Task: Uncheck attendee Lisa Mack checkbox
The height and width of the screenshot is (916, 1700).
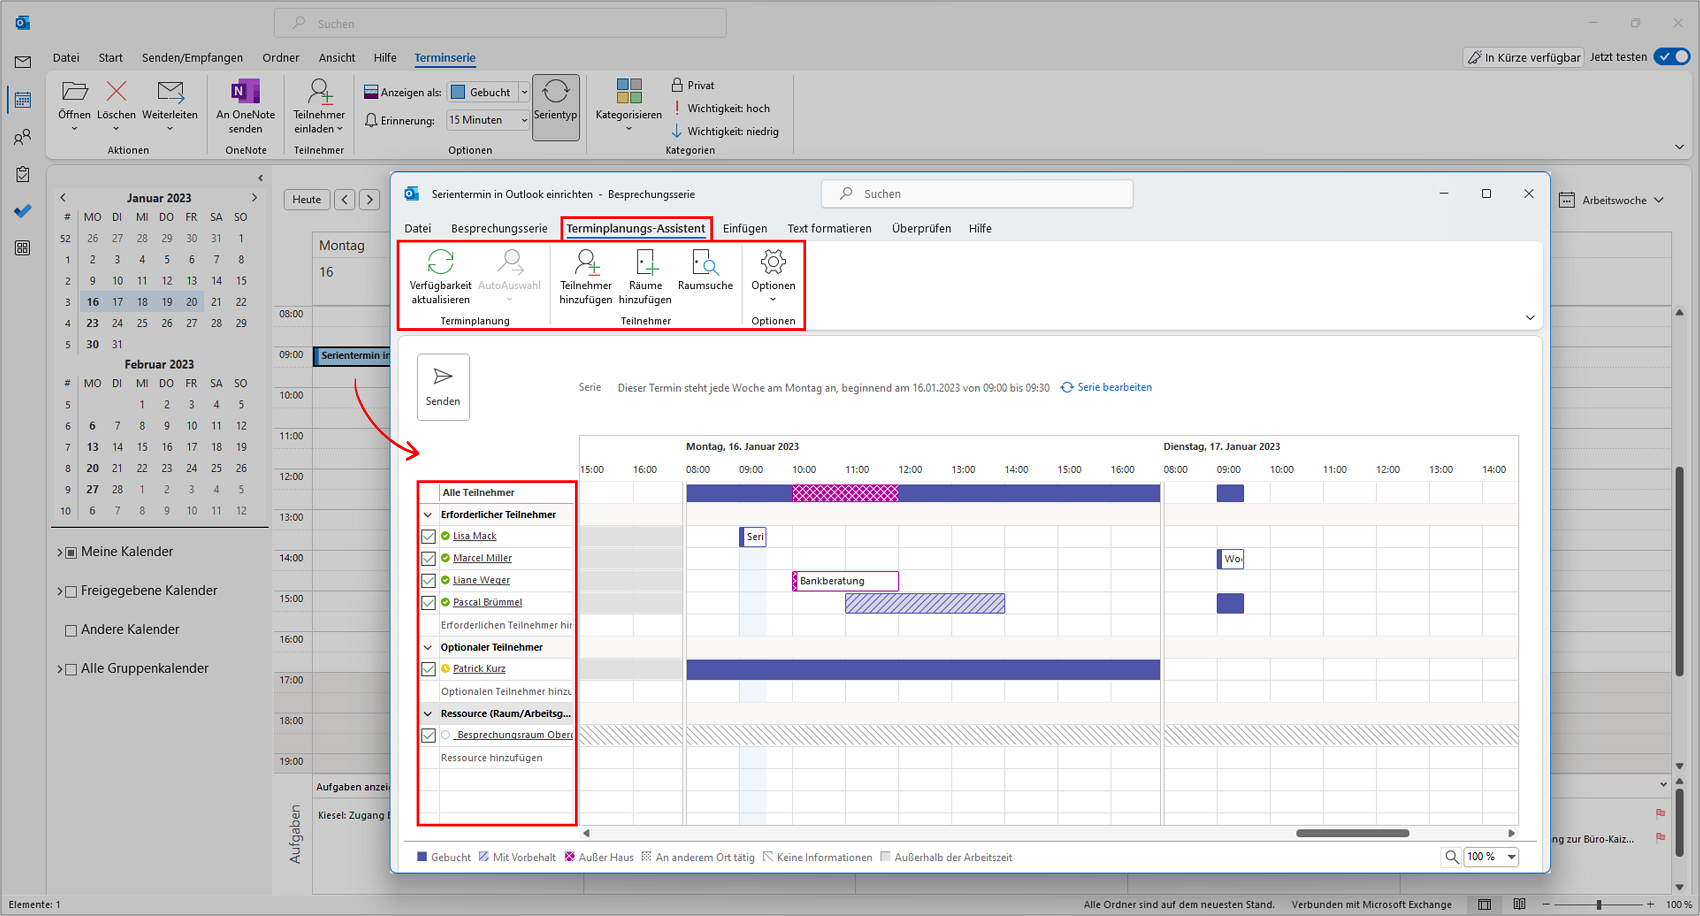Action: [x=428, y=537]
